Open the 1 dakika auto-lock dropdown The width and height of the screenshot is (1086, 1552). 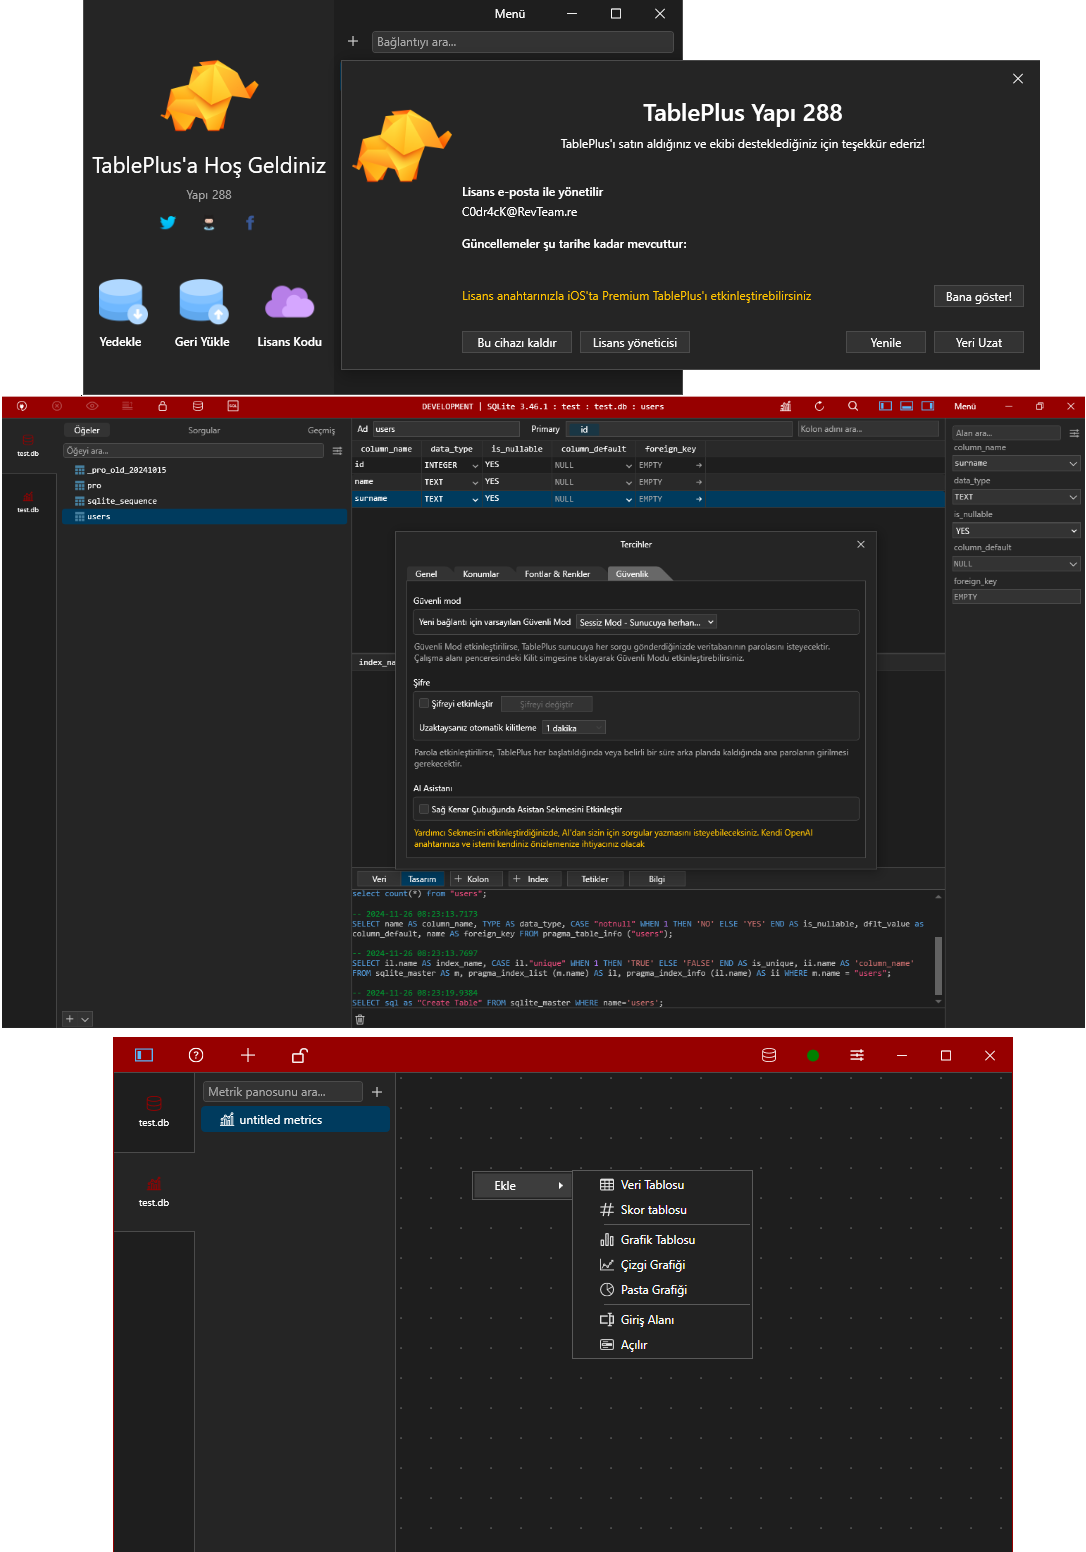(x=574, y=728)
